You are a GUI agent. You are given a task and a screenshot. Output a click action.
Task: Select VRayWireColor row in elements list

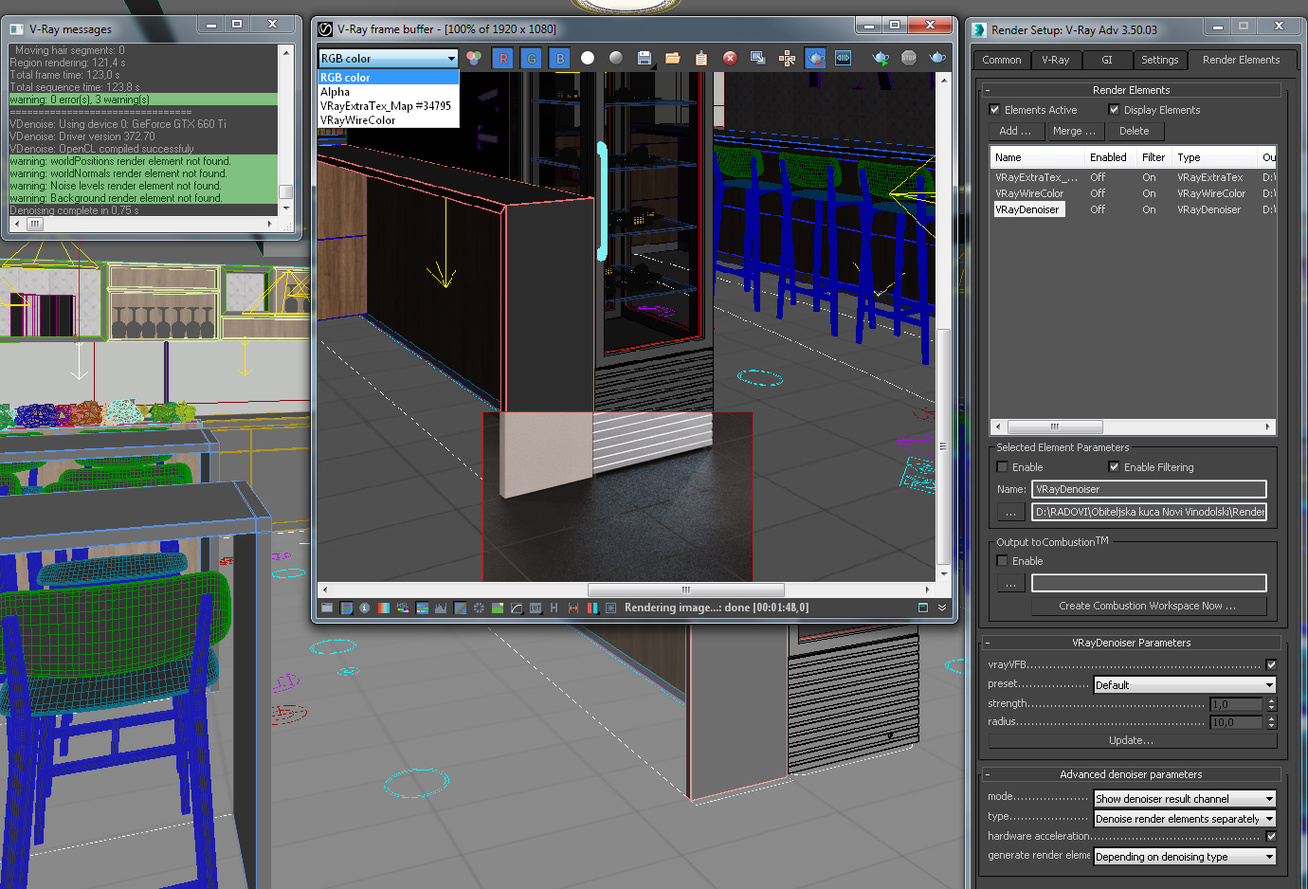1133,193
